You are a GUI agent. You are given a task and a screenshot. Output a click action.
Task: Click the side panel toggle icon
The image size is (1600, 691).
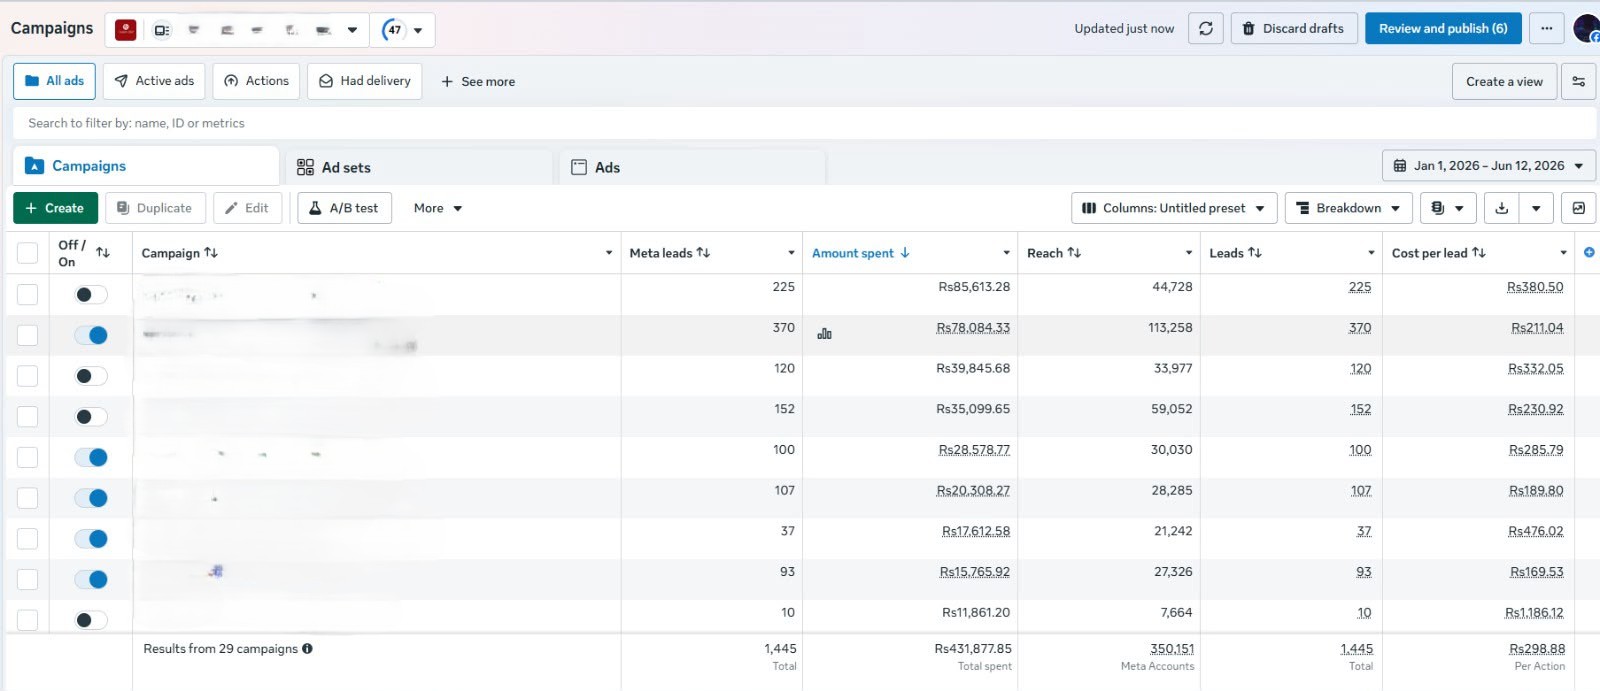pyautogui.click(x=1579, y=208)
